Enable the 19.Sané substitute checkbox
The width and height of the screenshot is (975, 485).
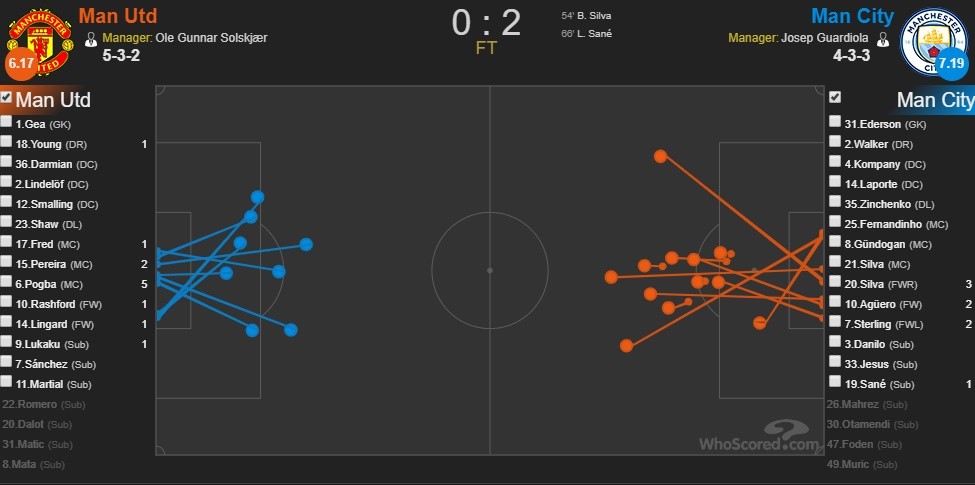pyautogui.click(x=835, y=384)
